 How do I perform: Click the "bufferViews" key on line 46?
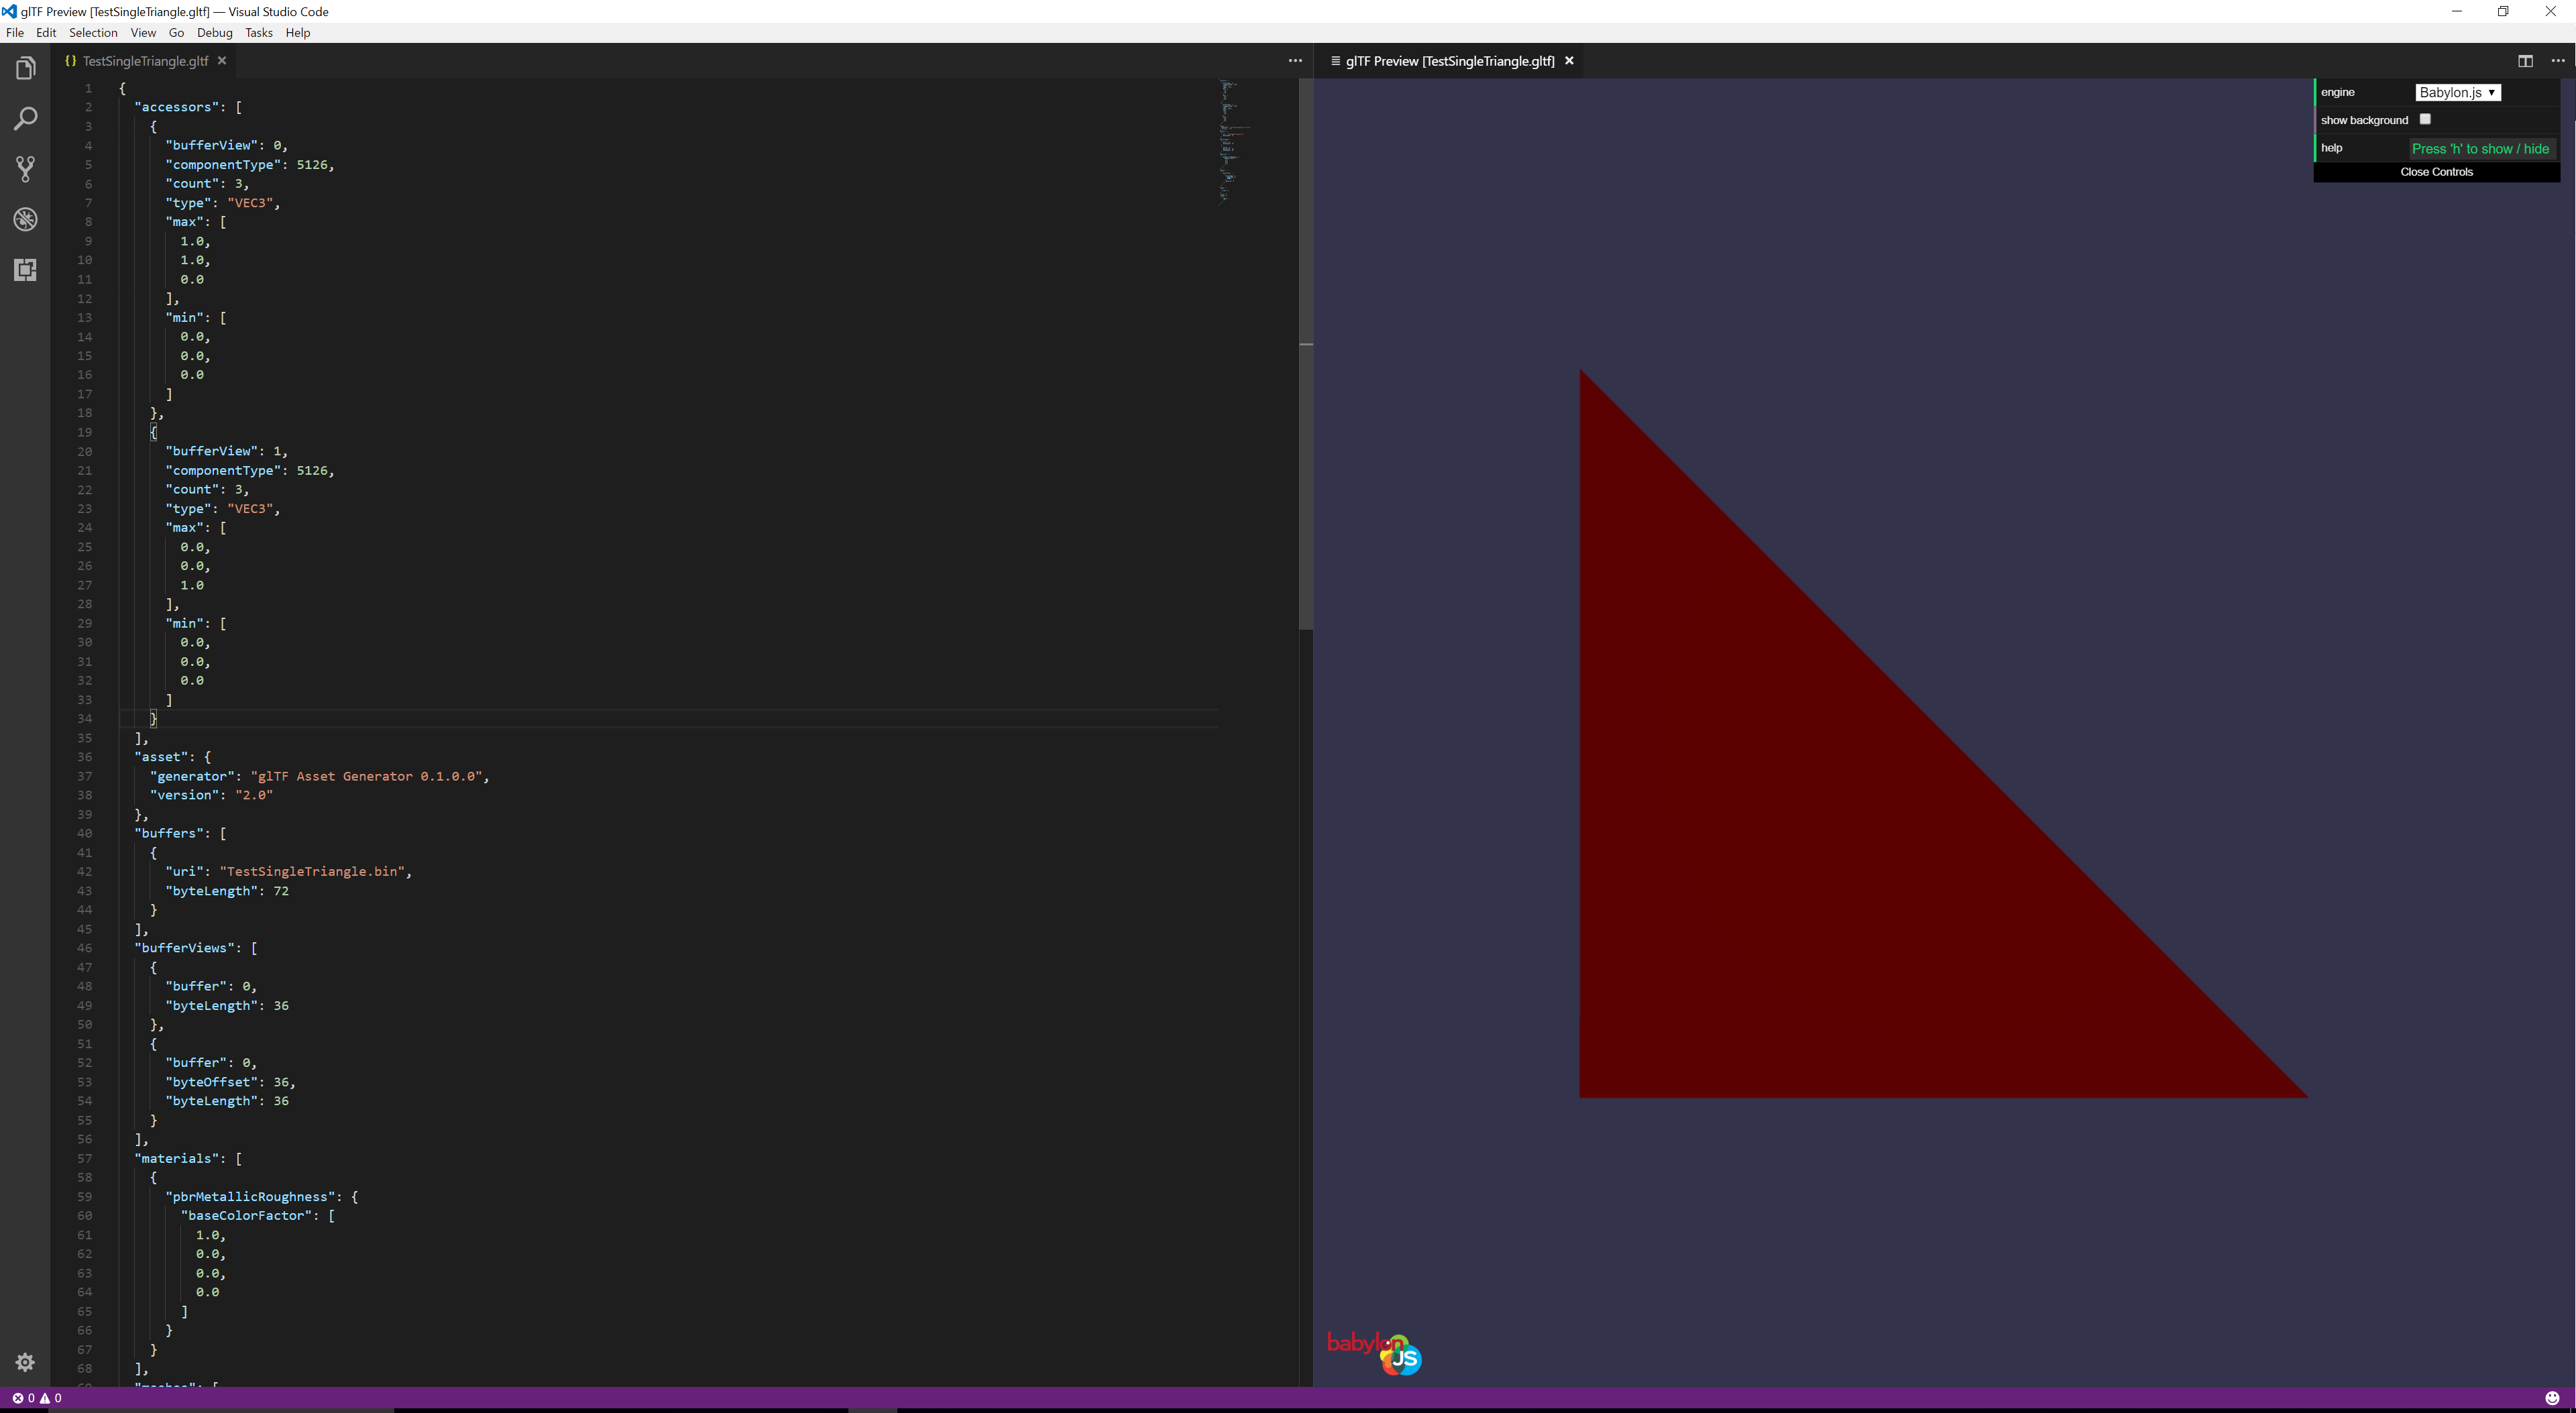185,948
